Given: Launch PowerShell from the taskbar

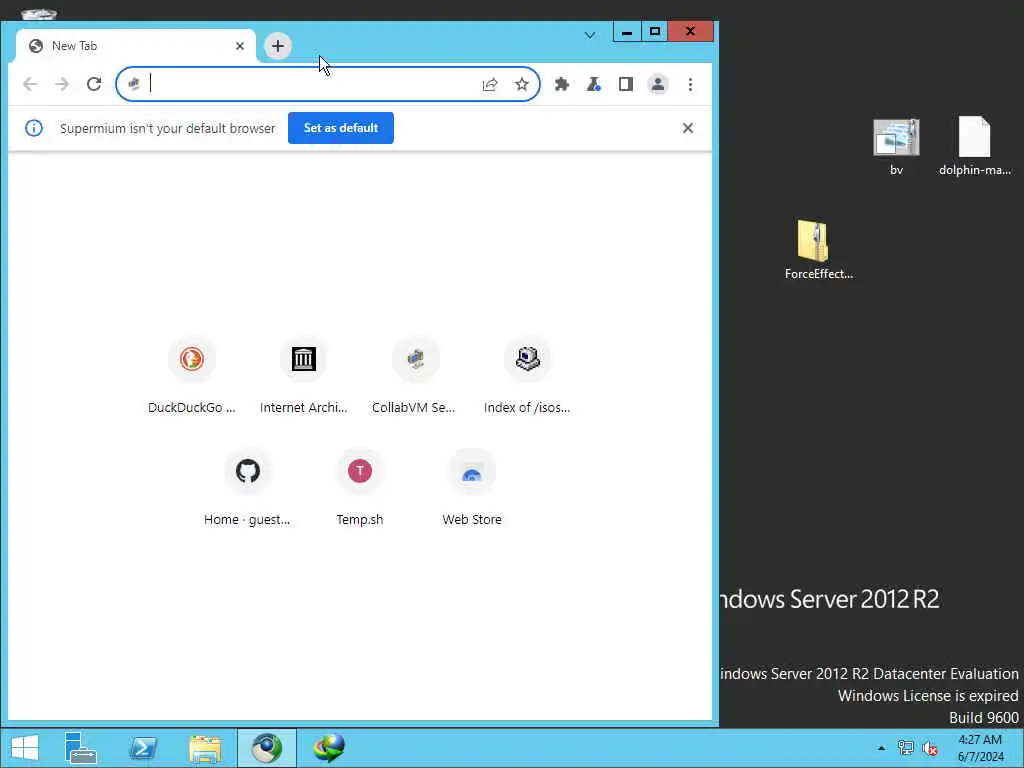Looking at the screenshot, I should coord(143,748).
